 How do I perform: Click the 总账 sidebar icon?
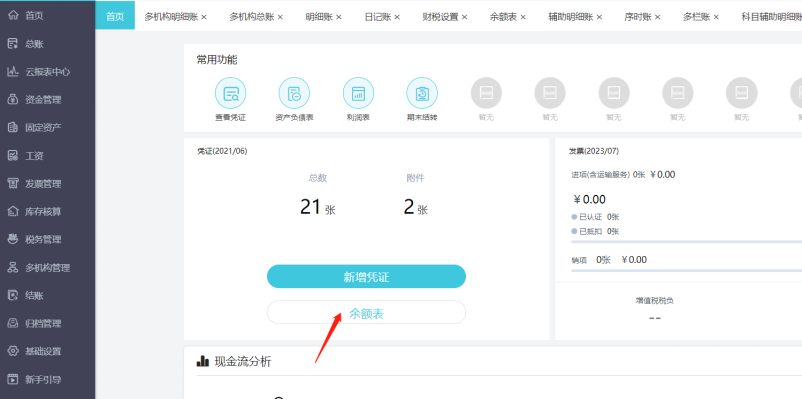[13, 44]
